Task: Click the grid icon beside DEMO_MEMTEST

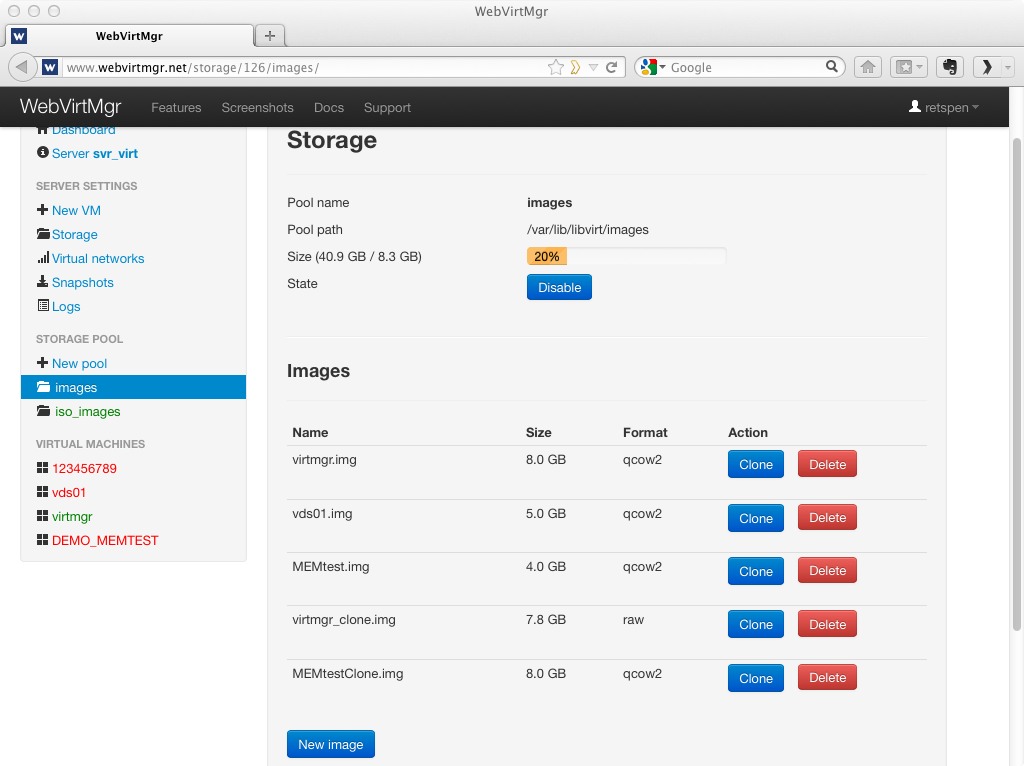Action: (x=42, y=540)
